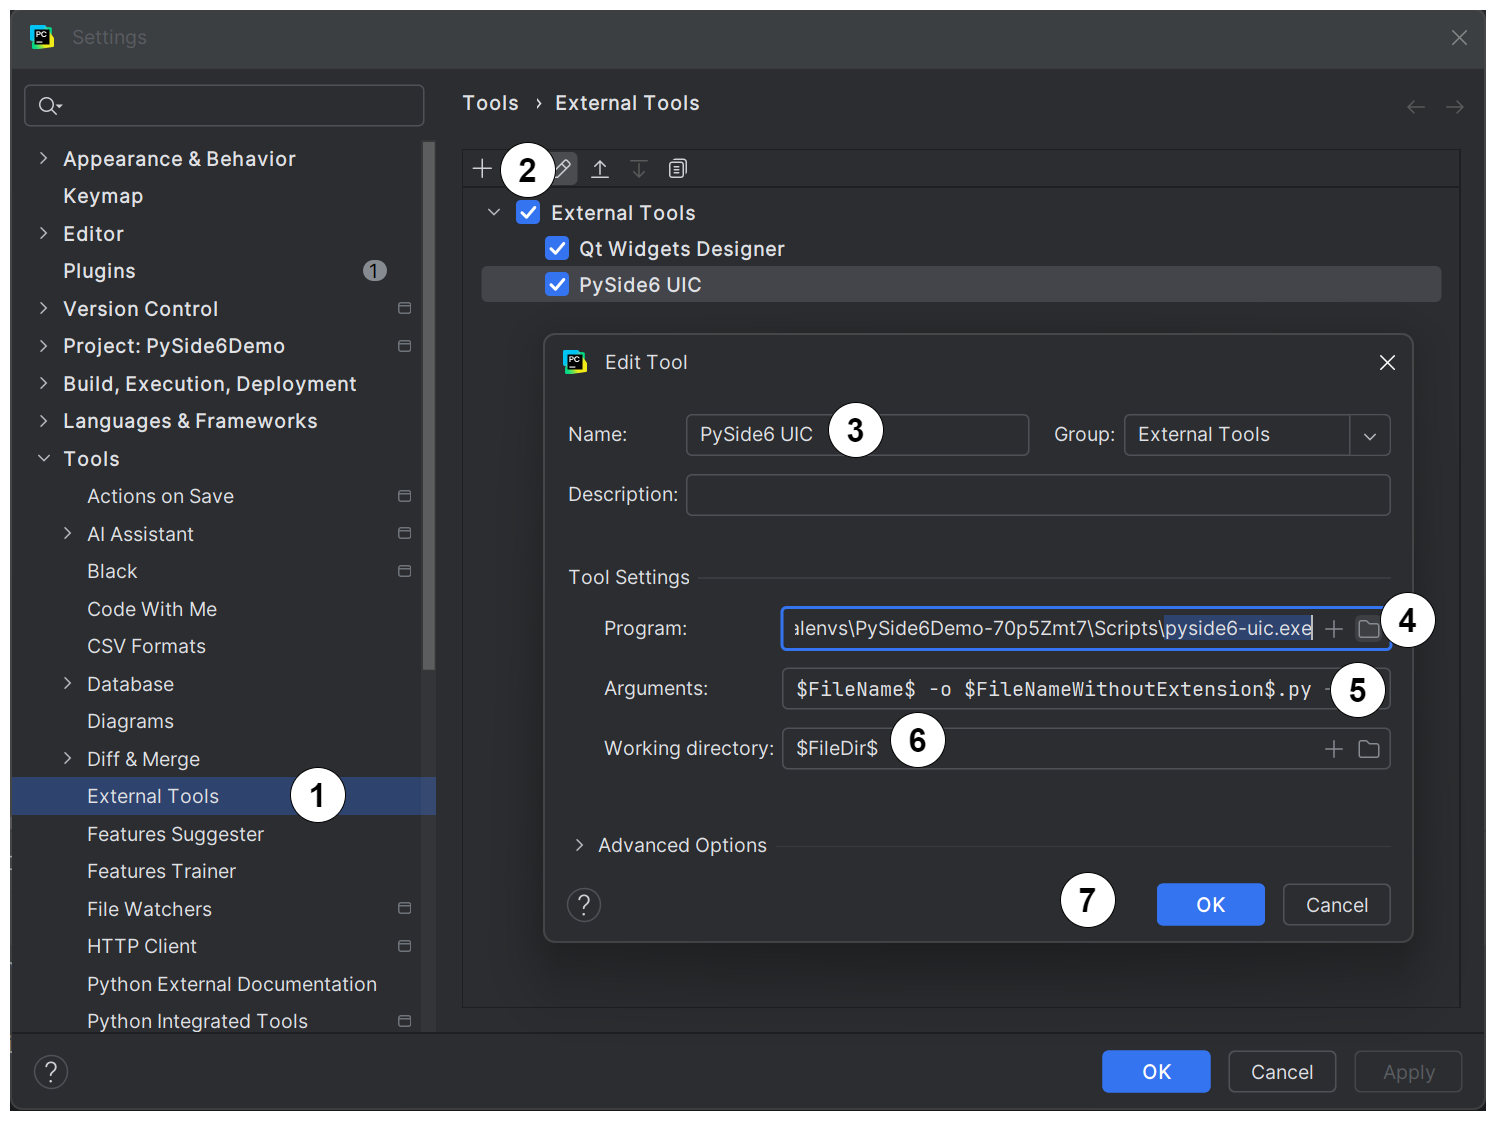1498x1122 pixels.
Task: Open folder picker for Working directory
Action: coord(1369,748)
